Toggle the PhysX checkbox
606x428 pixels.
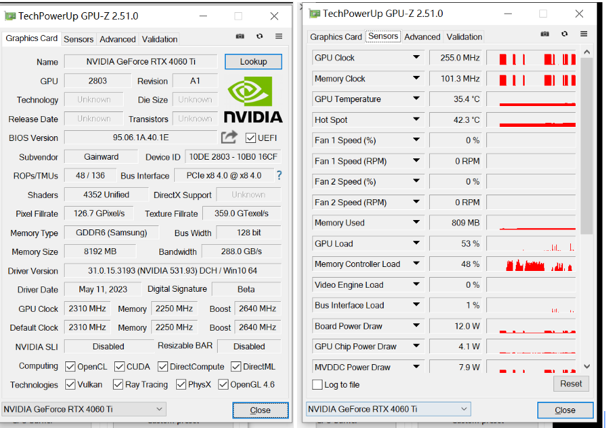click(x=180, y=384)
